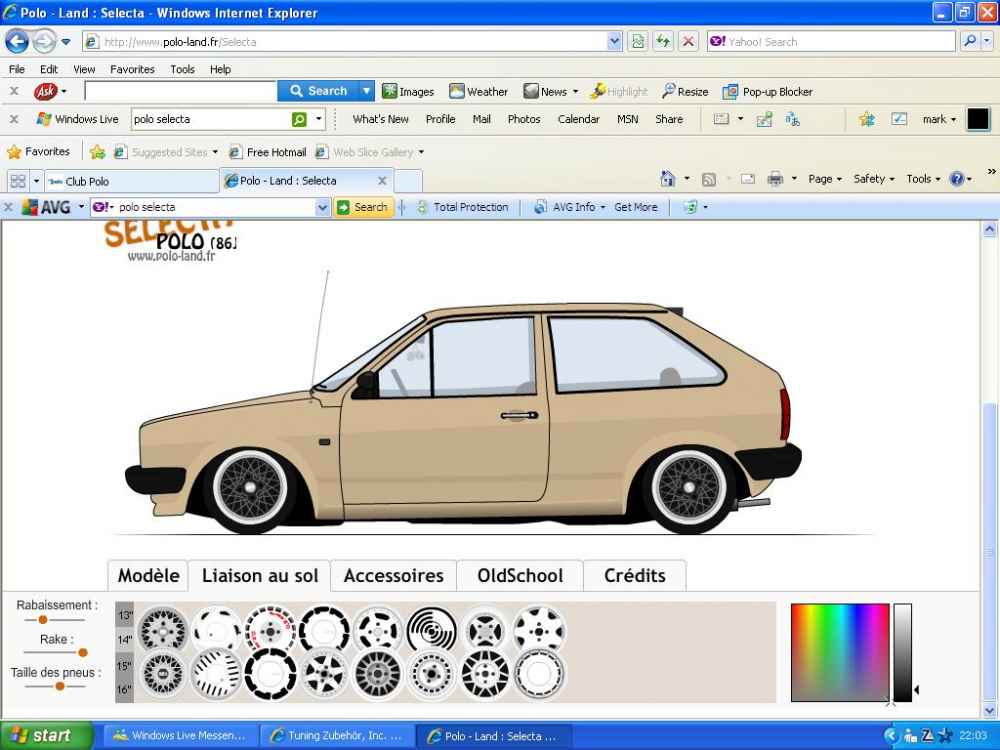1000x750 pixels.
Task: Click the Ask toolbar logo icon
Action: coord(45,91)
